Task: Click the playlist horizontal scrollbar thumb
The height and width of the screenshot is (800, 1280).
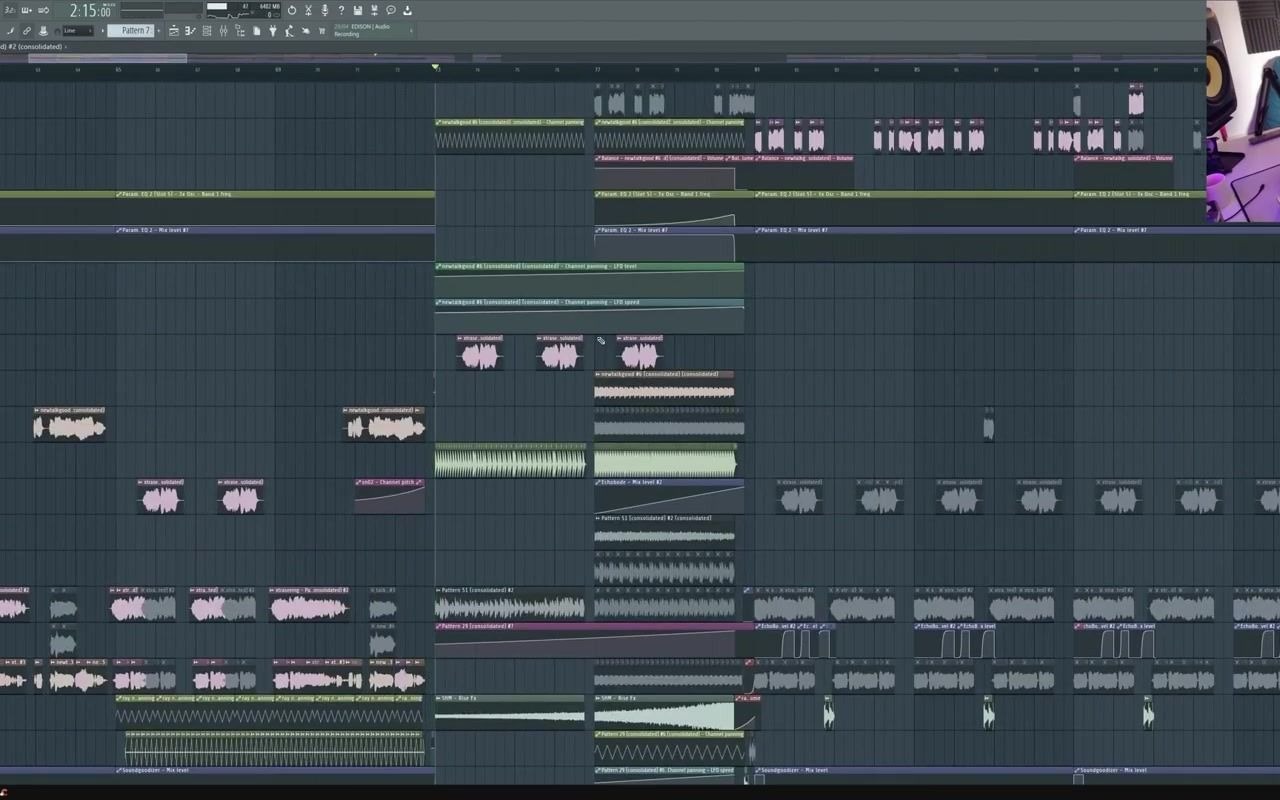Action: [107, 58]
